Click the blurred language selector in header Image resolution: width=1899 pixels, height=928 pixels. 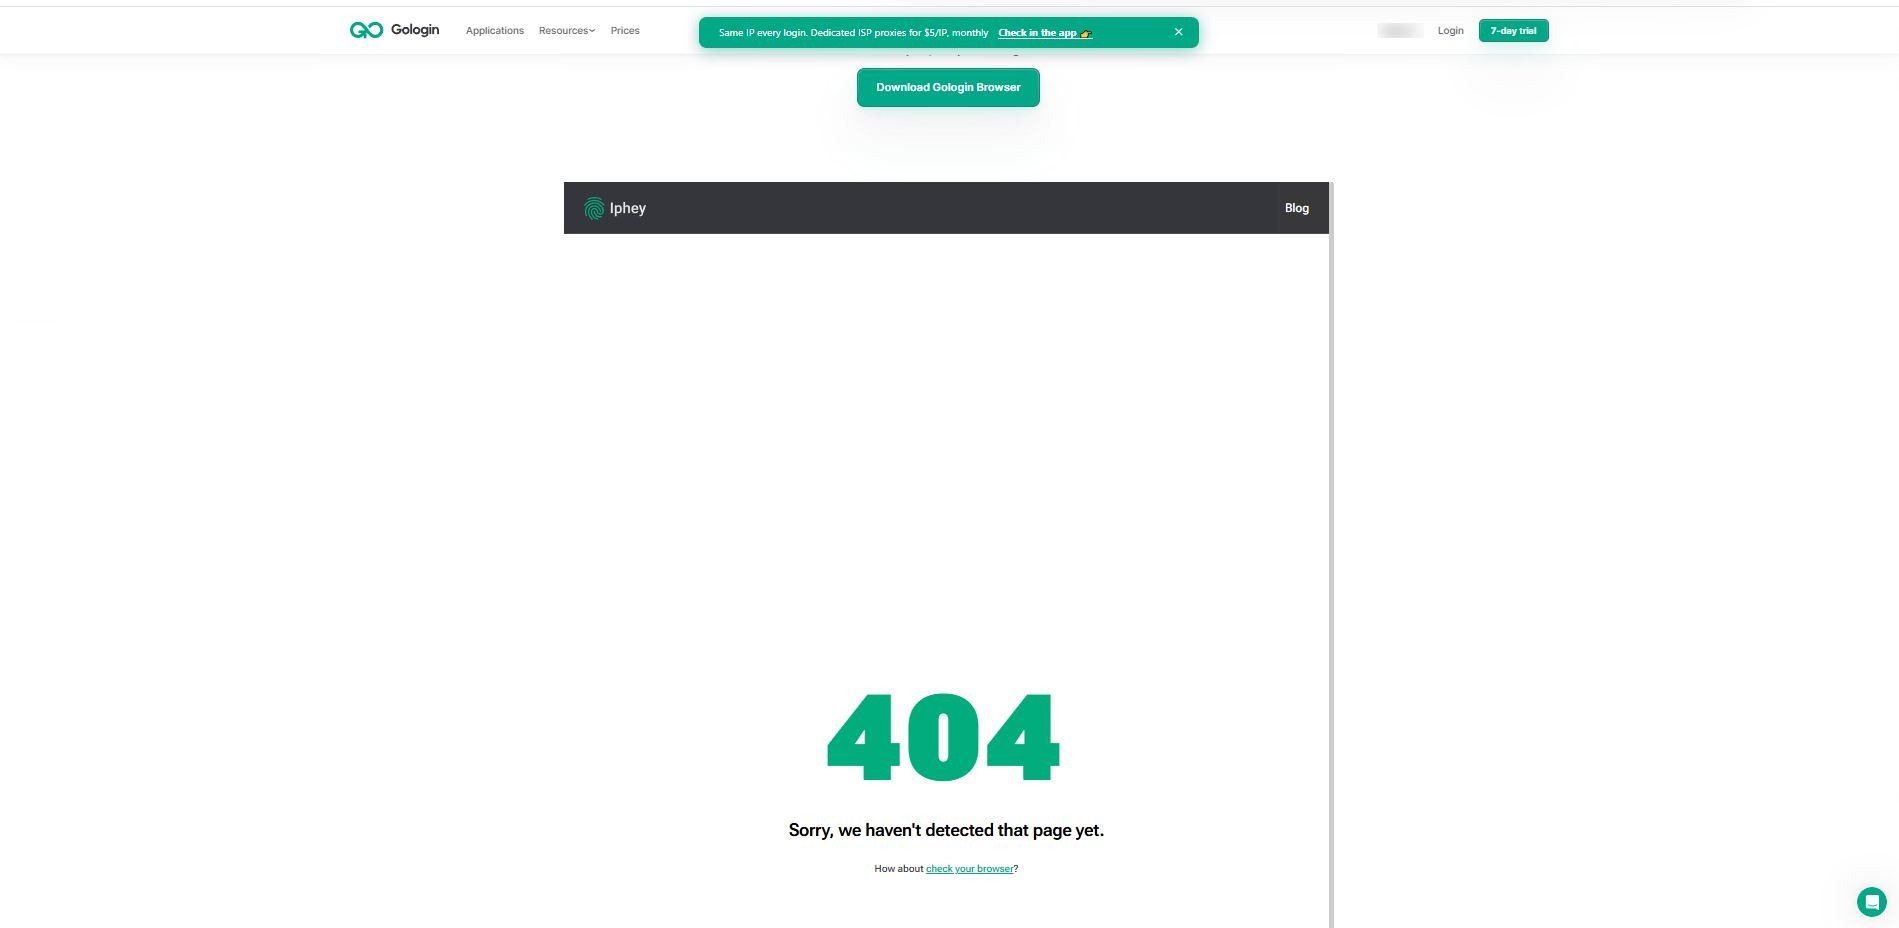(x=1400, y=31)
